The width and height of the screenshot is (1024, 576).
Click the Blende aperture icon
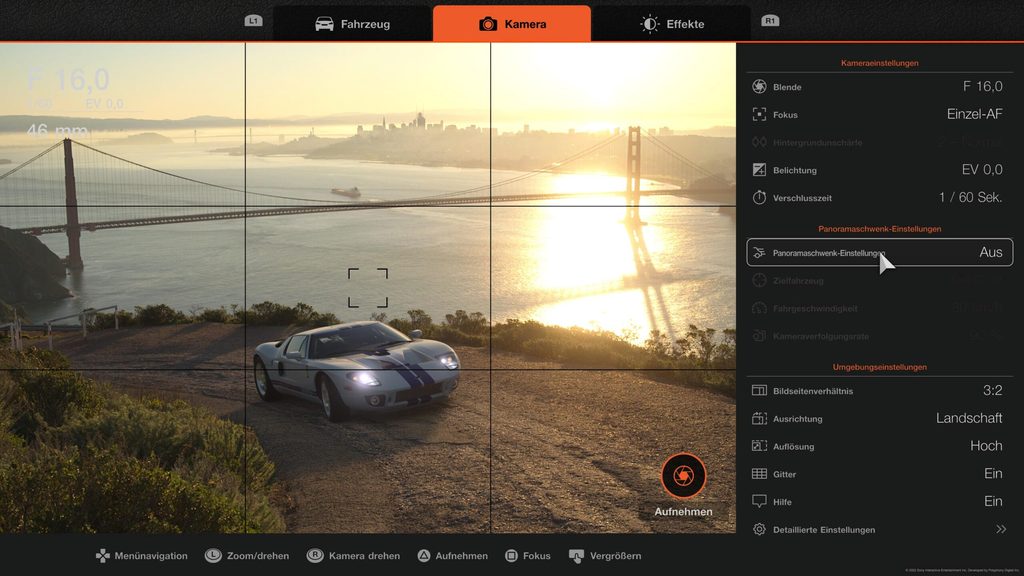tap(759, 87)
